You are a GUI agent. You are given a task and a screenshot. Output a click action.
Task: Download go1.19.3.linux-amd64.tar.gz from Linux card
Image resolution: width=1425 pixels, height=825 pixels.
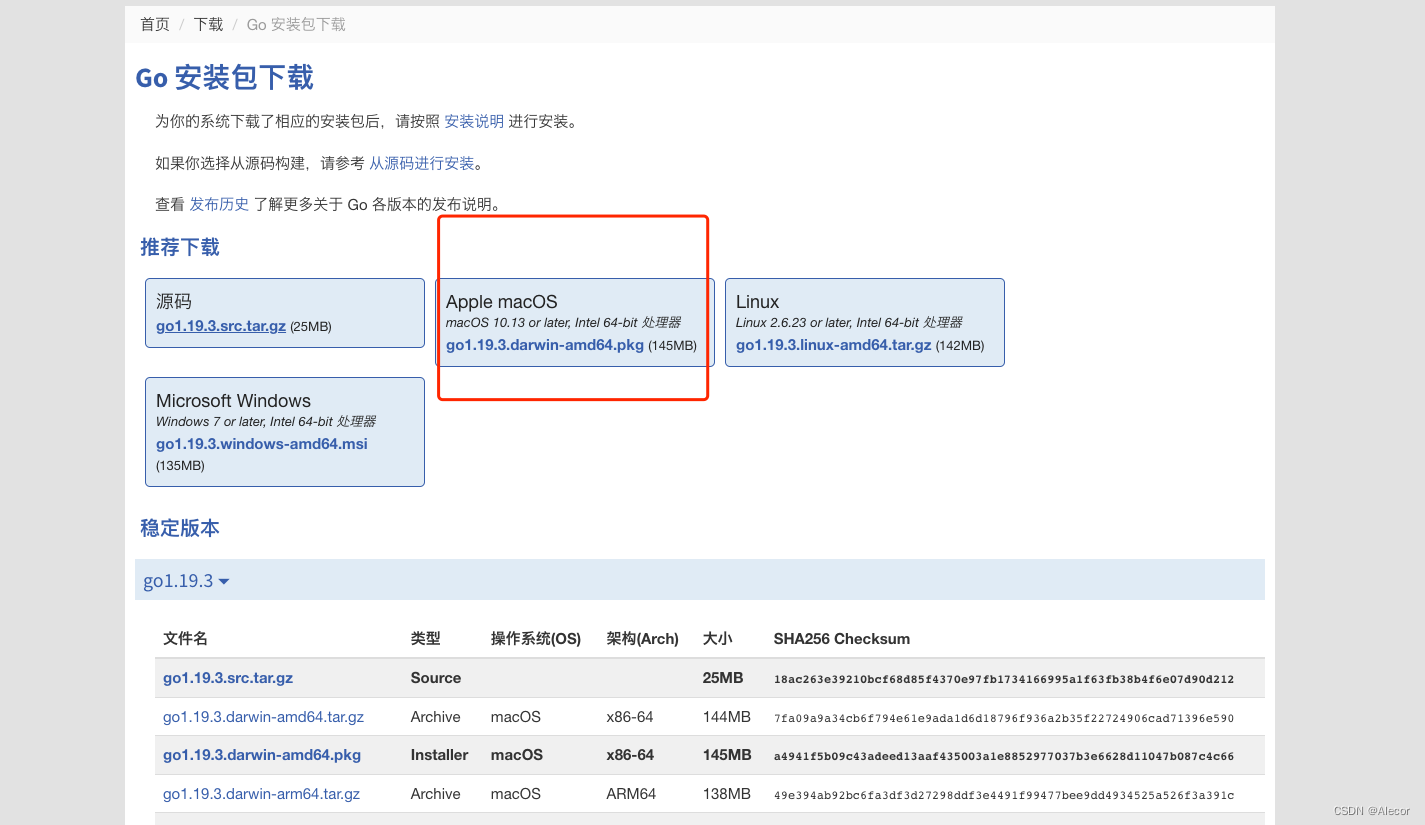(834, 345)
